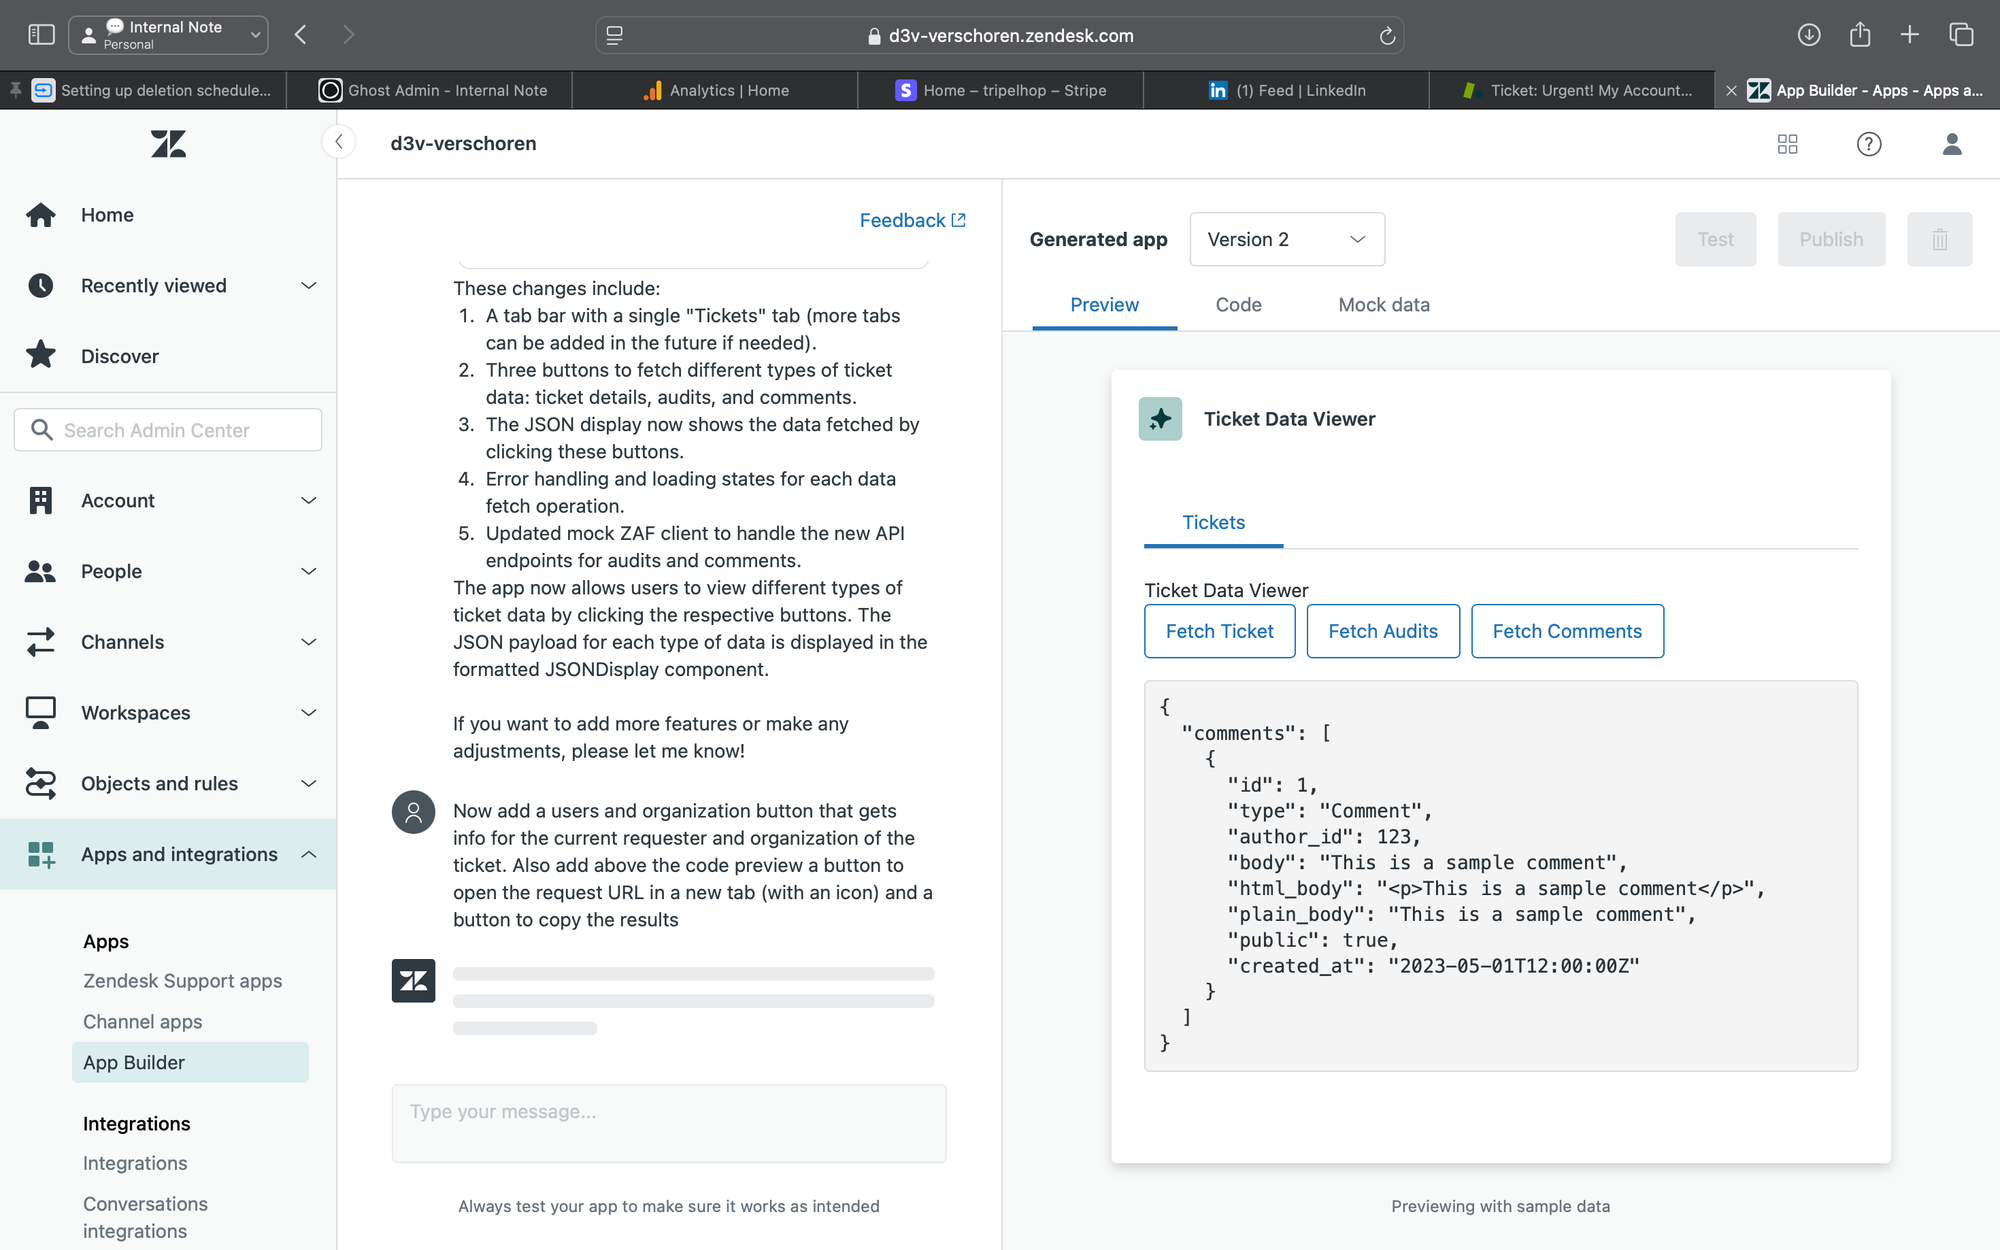Open the Zendesk products grid icon
2000x1250 pixels.
(1788, 144)
